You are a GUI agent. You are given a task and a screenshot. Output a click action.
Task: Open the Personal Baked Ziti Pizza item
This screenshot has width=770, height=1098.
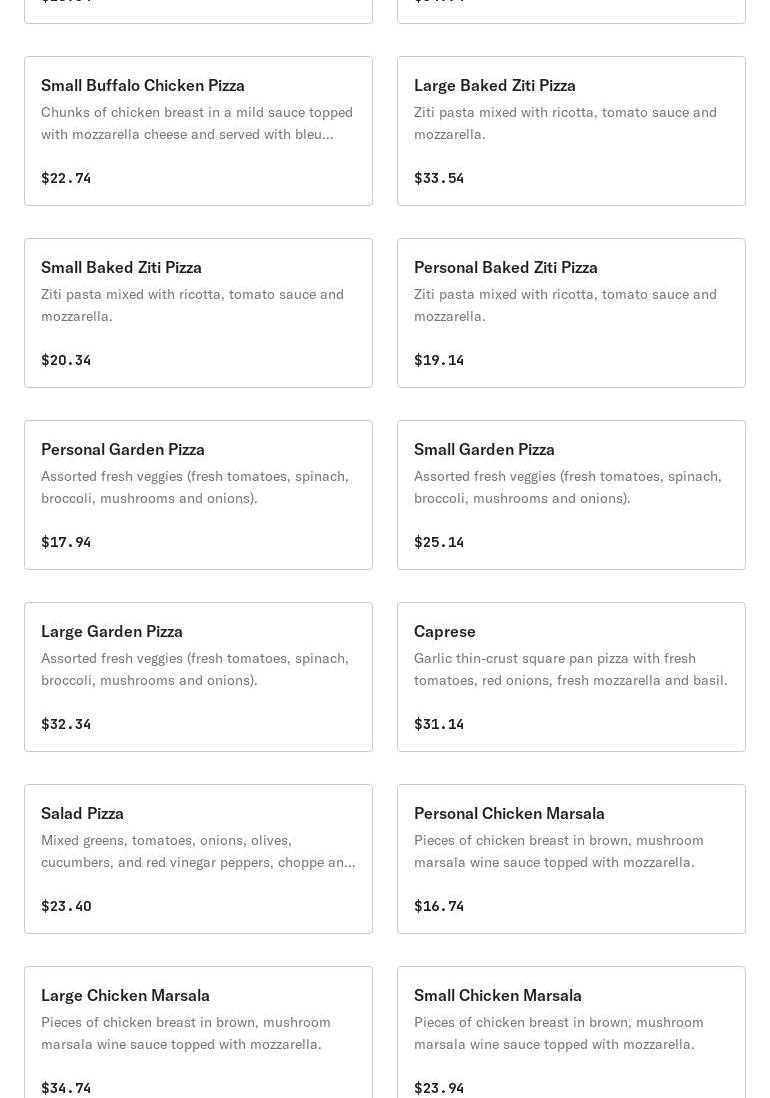571,313
